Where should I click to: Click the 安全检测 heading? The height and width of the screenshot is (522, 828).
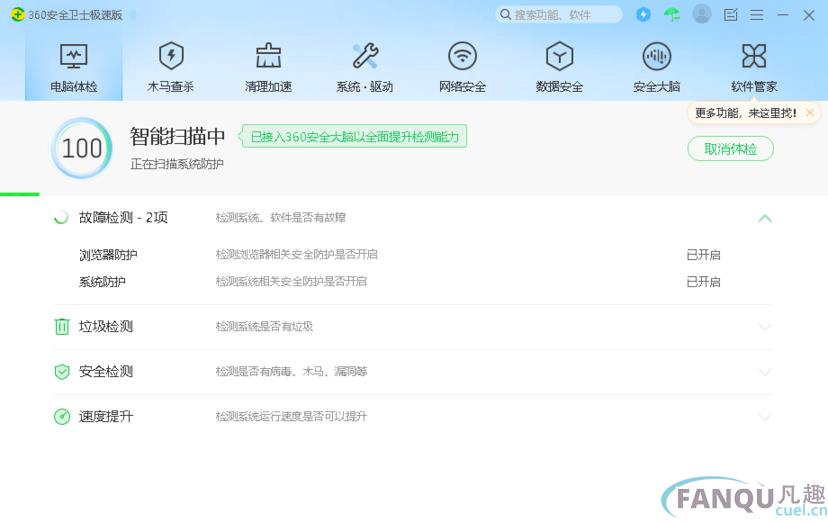point(106,372)
